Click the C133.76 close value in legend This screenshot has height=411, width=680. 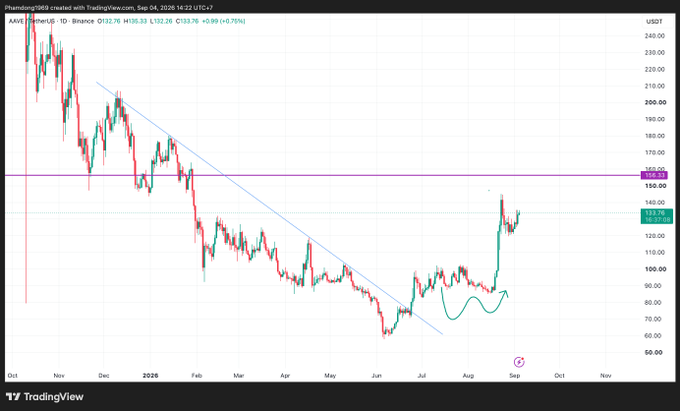(x=187, y=21)
